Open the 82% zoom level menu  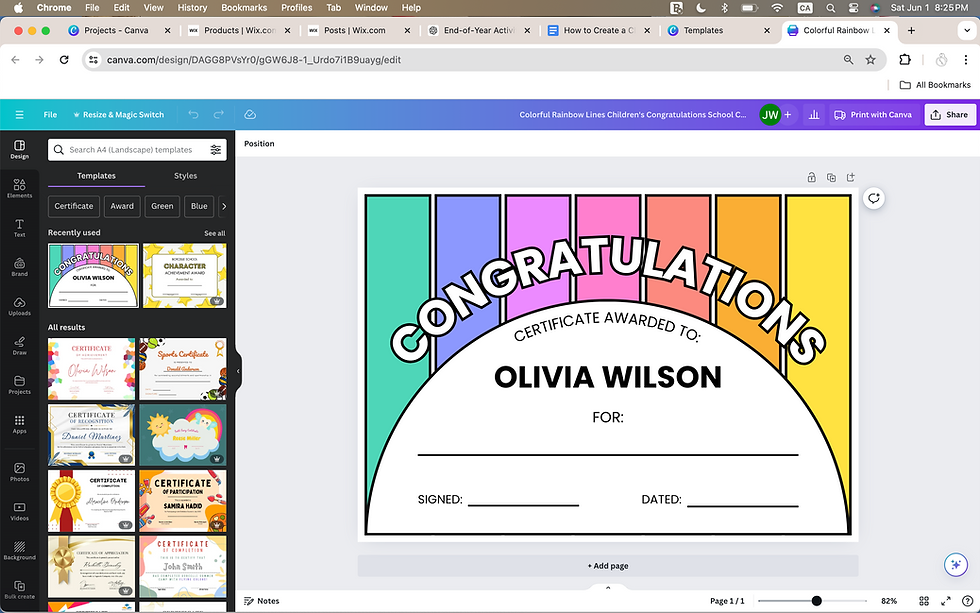(x=889, y=601)
